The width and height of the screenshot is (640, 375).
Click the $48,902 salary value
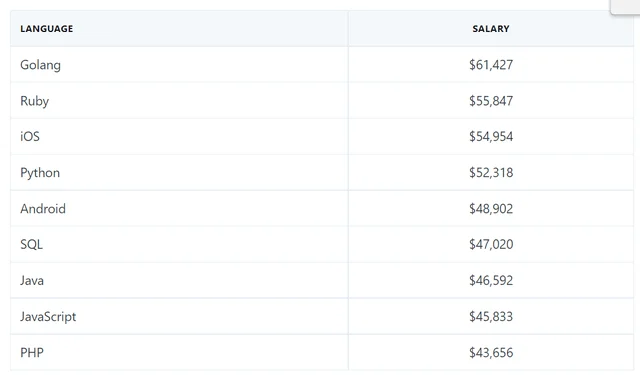point(491,209)
